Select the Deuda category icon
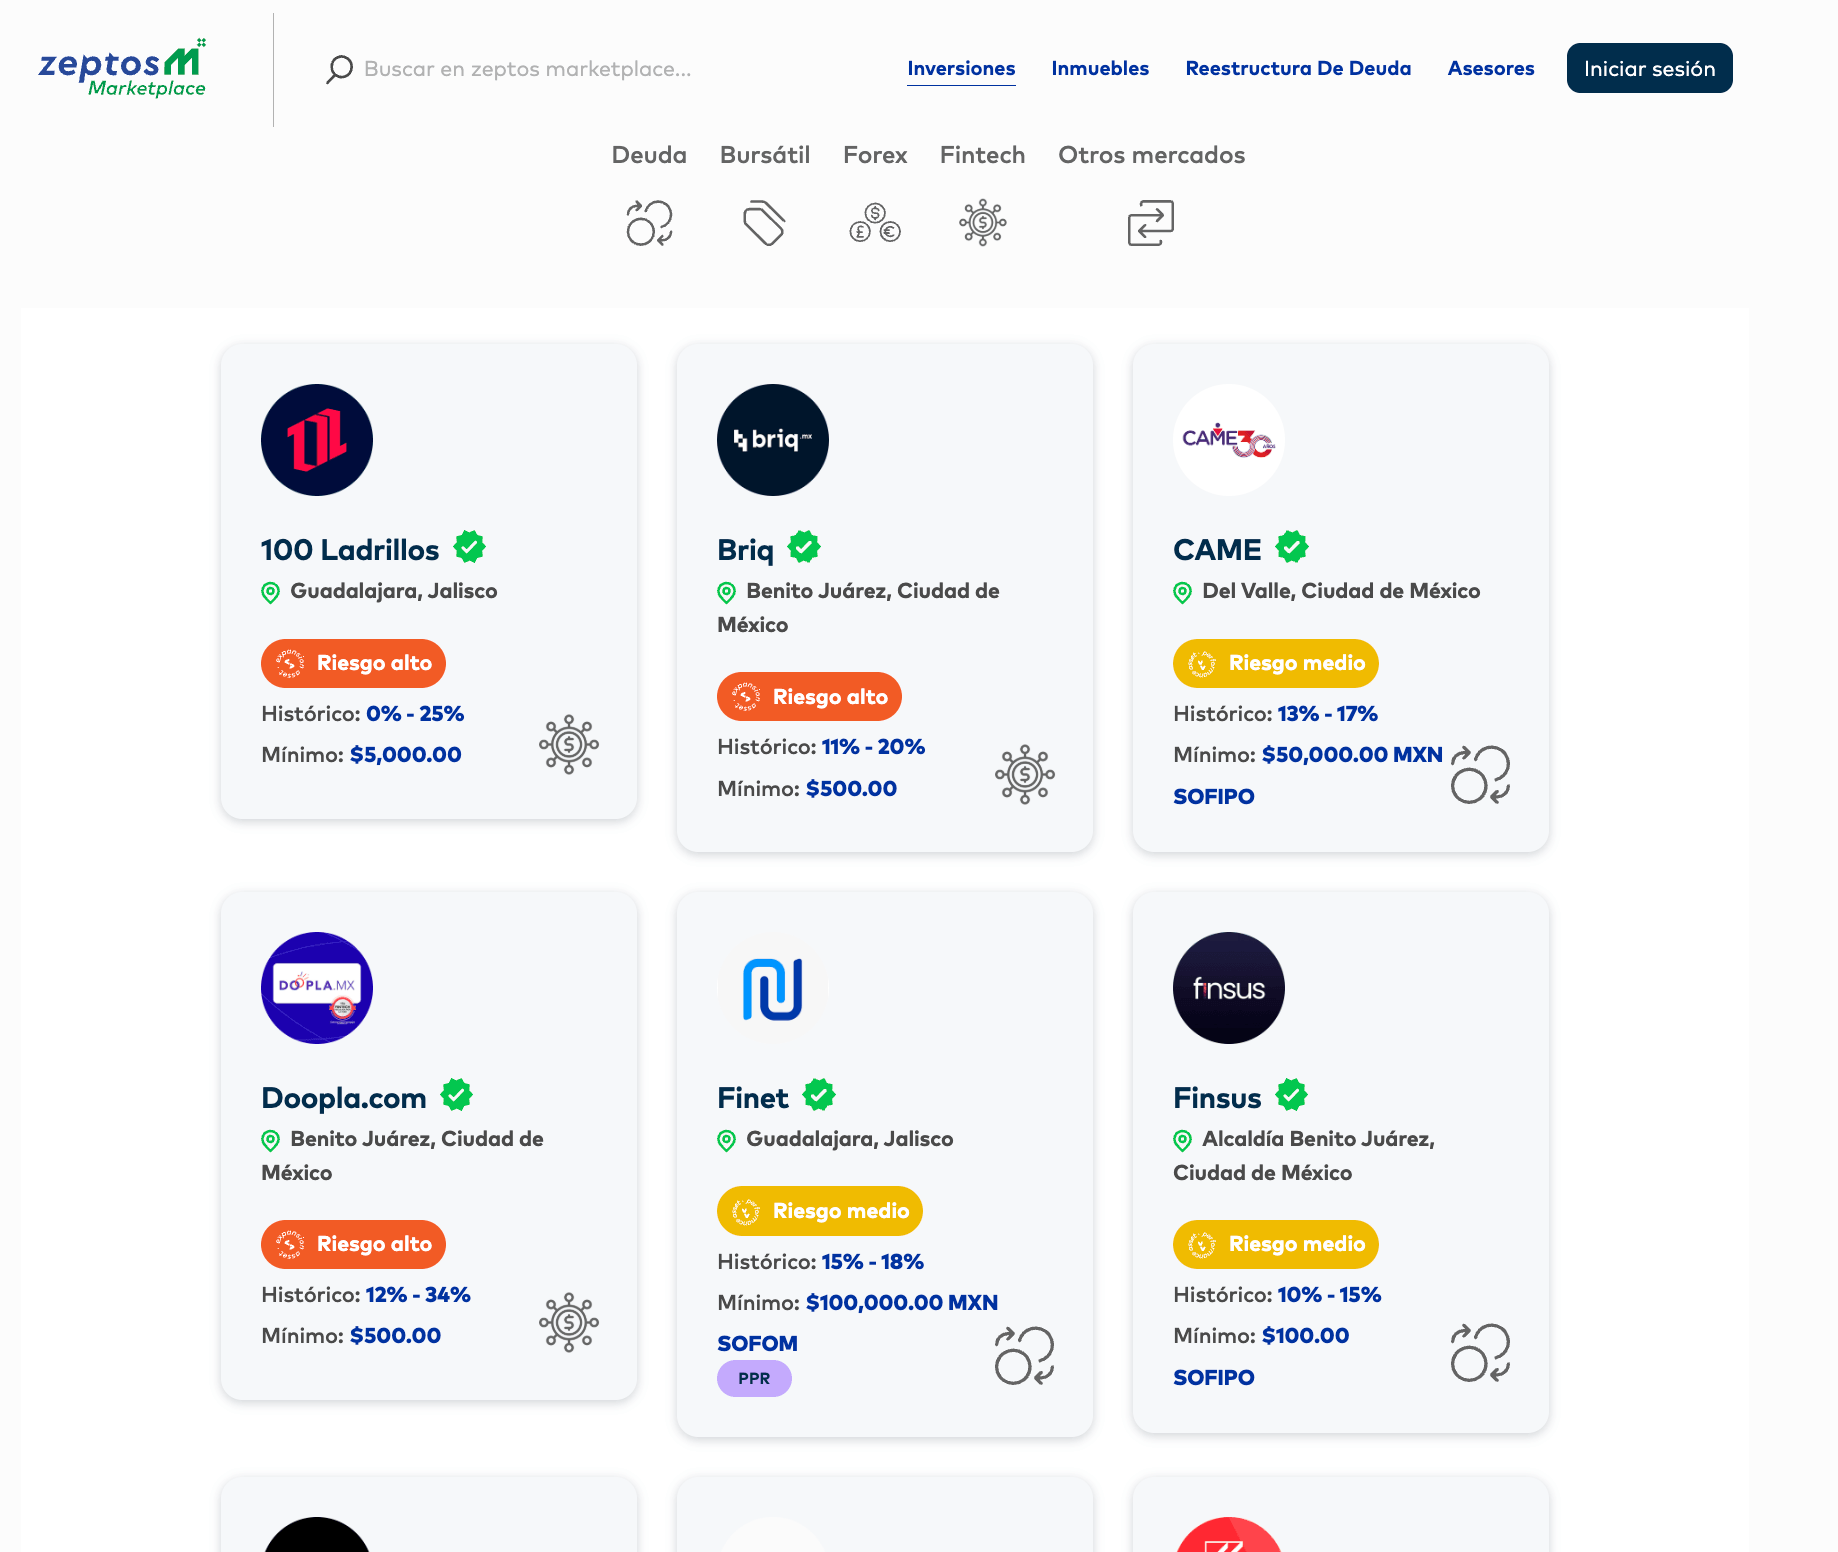Viewport: 1838px width, 1552px height. tap(649, 223)
